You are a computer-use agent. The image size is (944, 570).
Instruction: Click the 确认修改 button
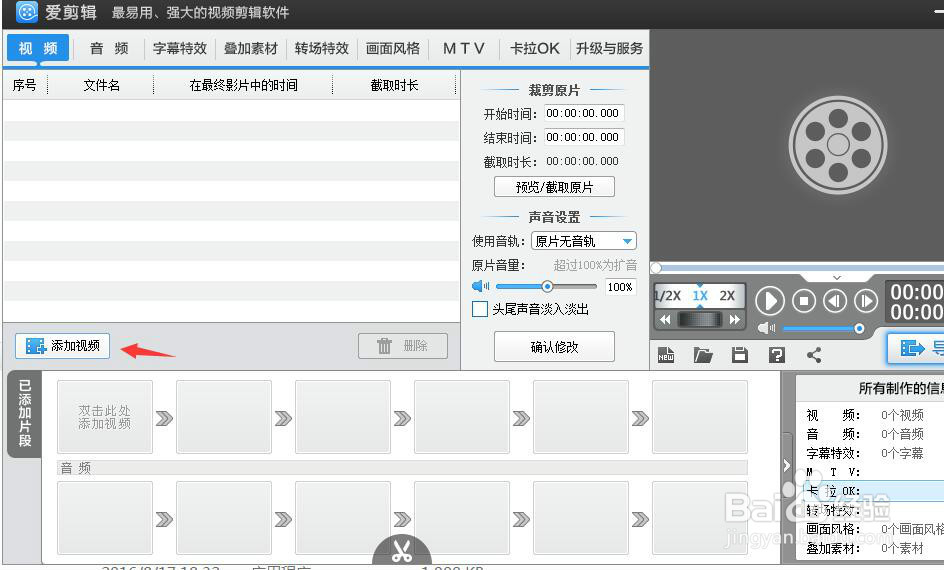click(554, 347)
